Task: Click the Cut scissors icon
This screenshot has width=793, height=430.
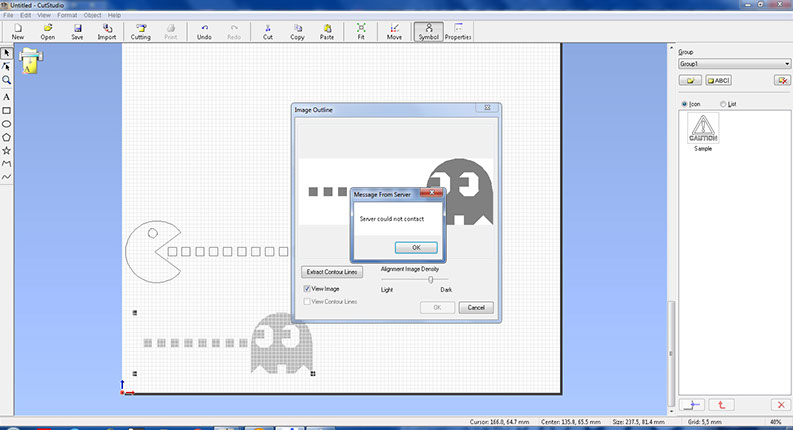Action: (268, 31)
